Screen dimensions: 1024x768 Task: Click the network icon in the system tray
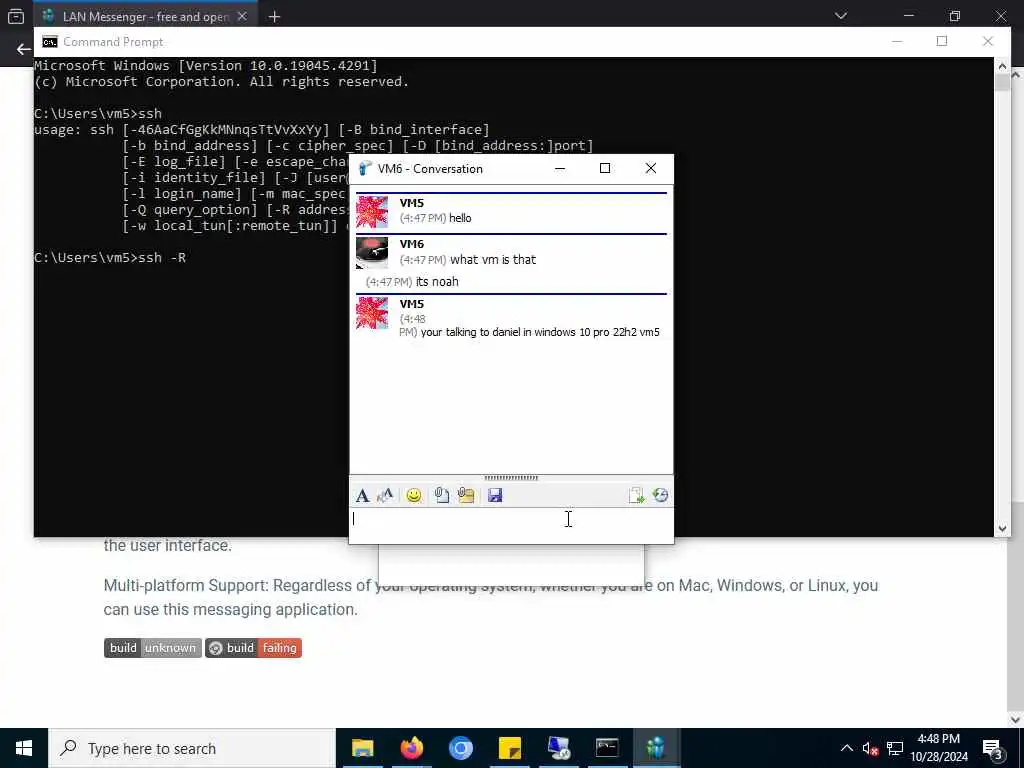pos(895,748)
